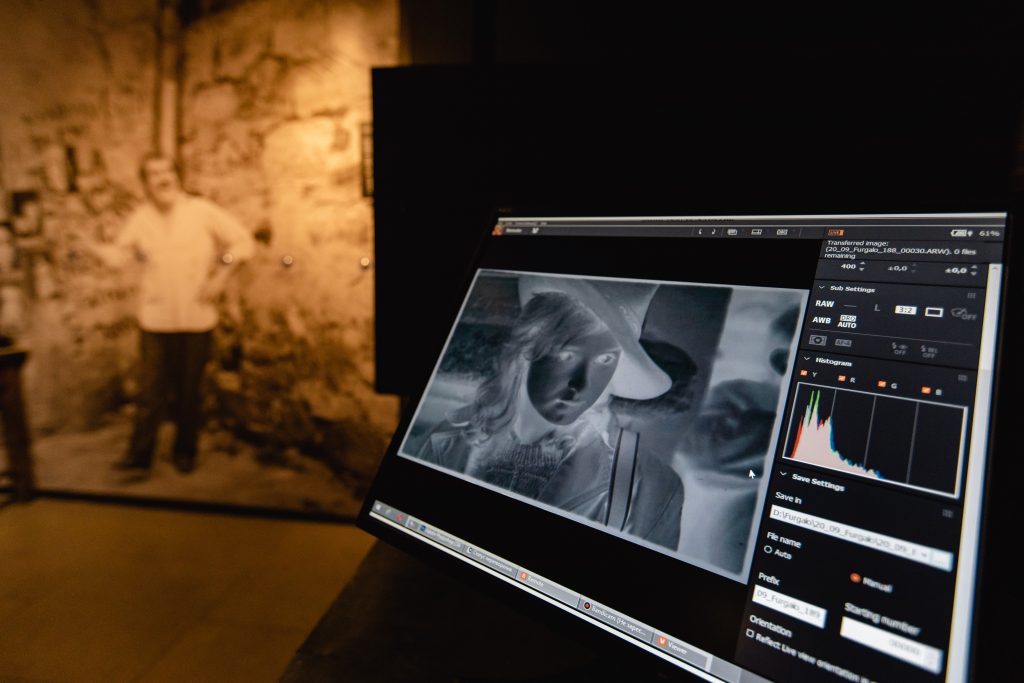Click the RAW file format icon
1024x683 pixels.
tap(824, 304)
